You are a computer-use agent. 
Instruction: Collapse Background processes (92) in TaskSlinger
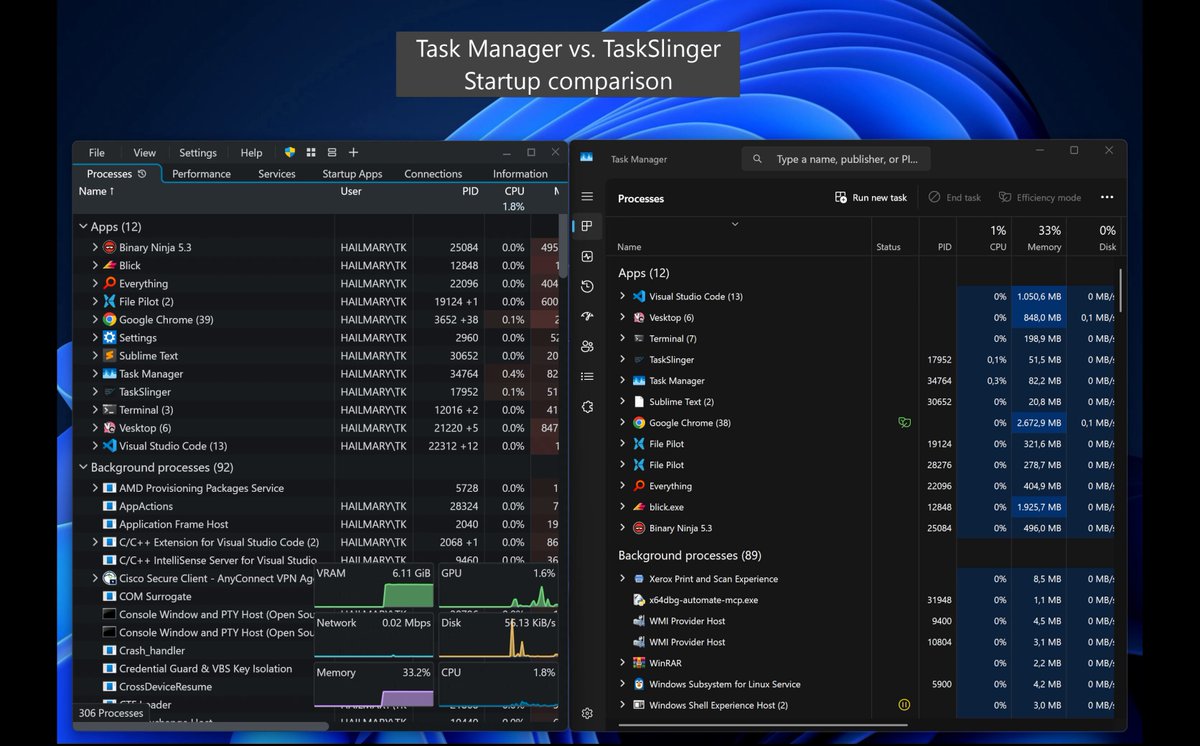pos(83,467)
